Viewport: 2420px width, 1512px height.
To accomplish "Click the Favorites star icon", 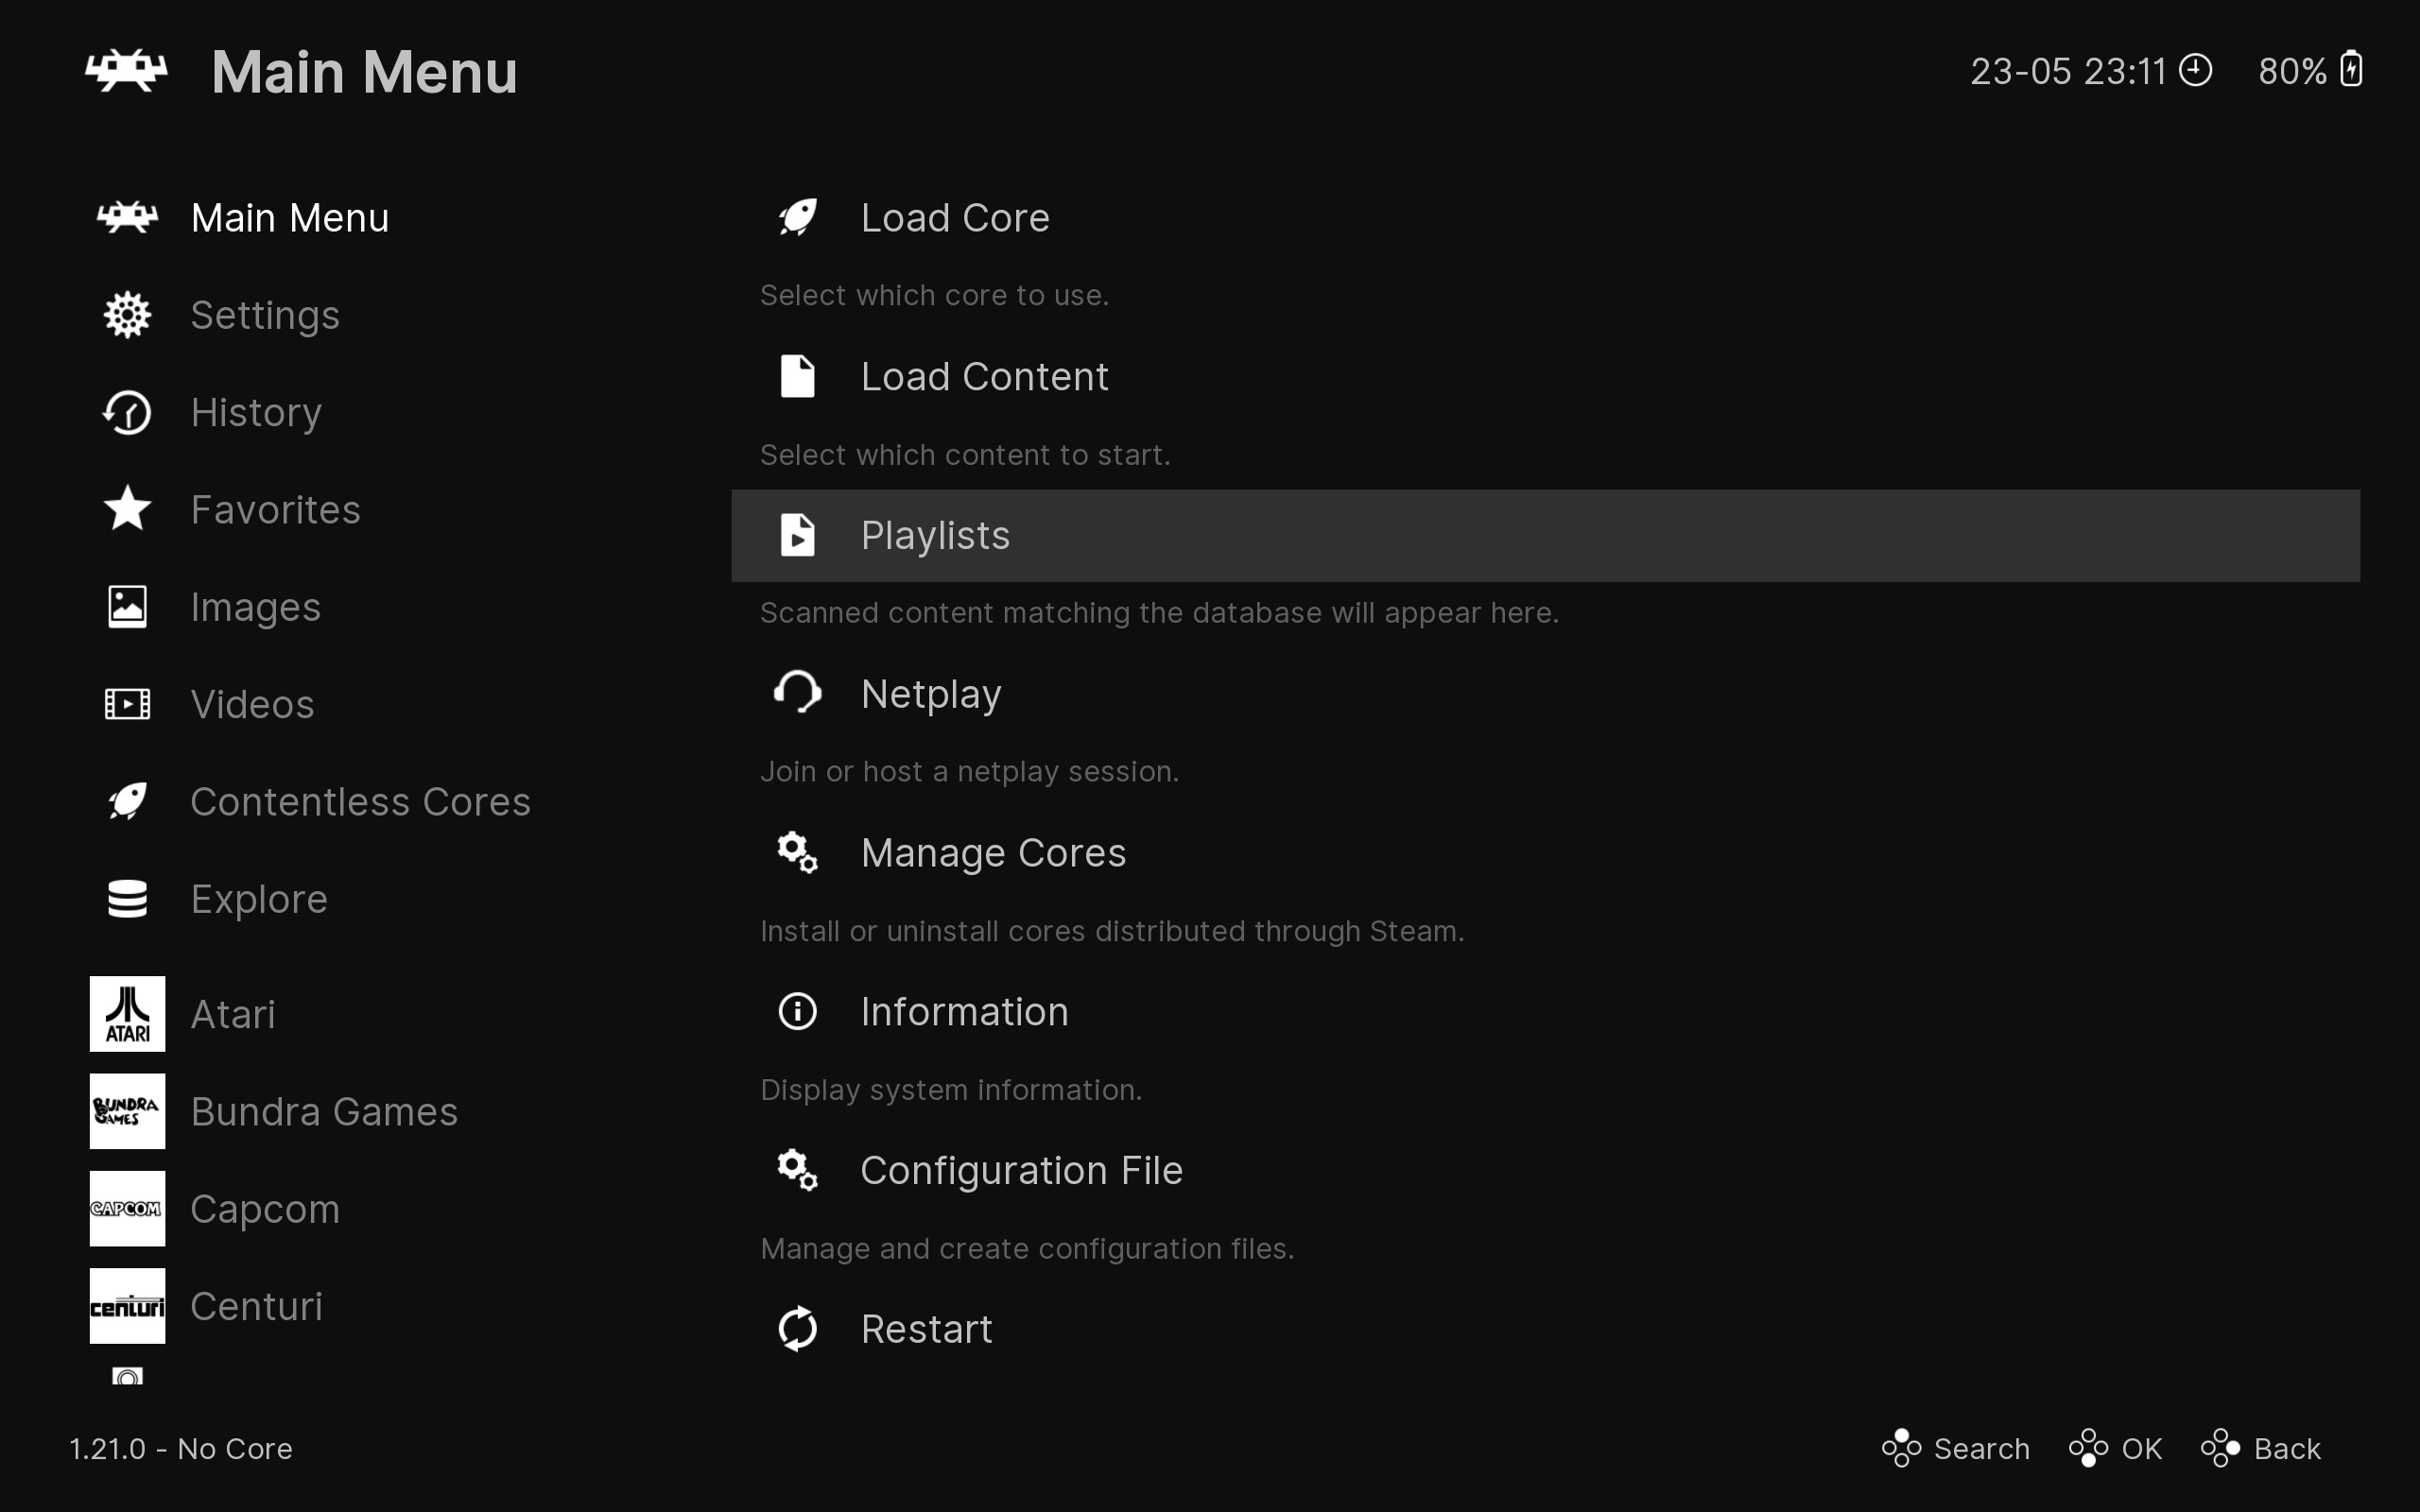I will pos(127,508).
